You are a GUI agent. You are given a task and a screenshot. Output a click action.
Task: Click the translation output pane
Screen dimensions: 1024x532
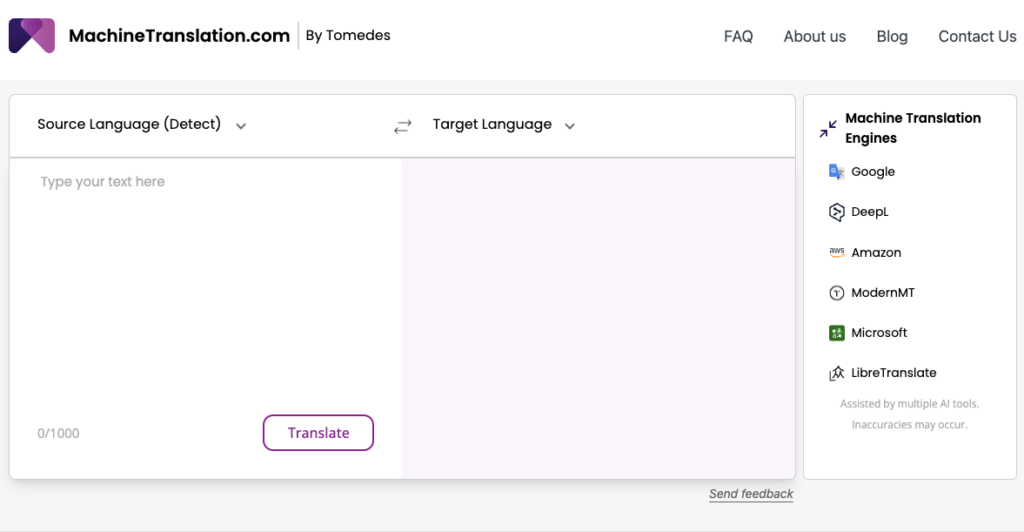click(x=598, y=319)
